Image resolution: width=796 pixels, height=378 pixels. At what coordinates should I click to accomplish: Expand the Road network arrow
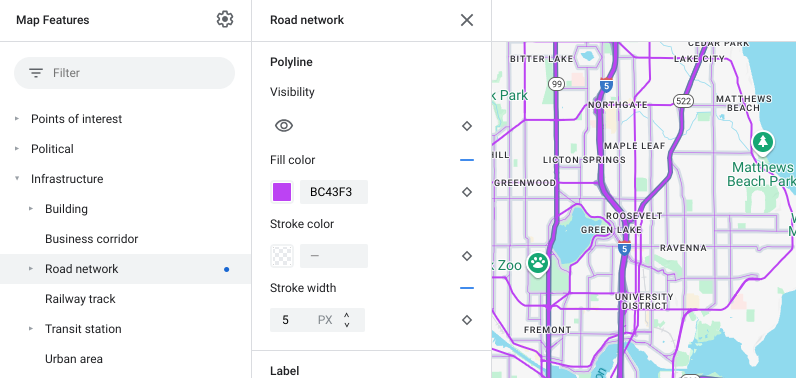coord(31,268)
